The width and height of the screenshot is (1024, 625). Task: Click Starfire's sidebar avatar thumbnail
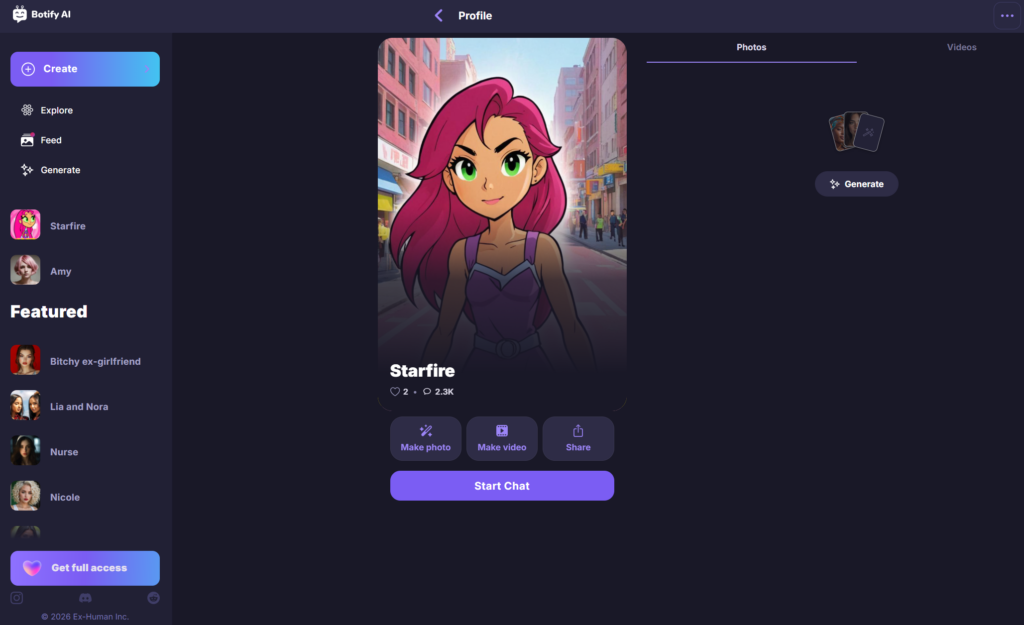click(x=25, y=225)
